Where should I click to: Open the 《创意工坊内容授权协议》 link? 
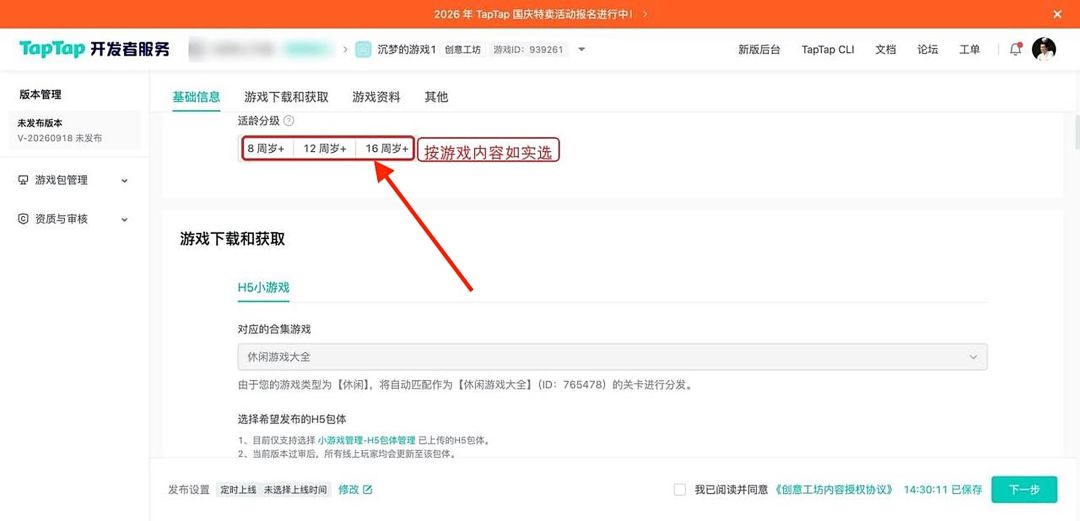pos(833,489)
